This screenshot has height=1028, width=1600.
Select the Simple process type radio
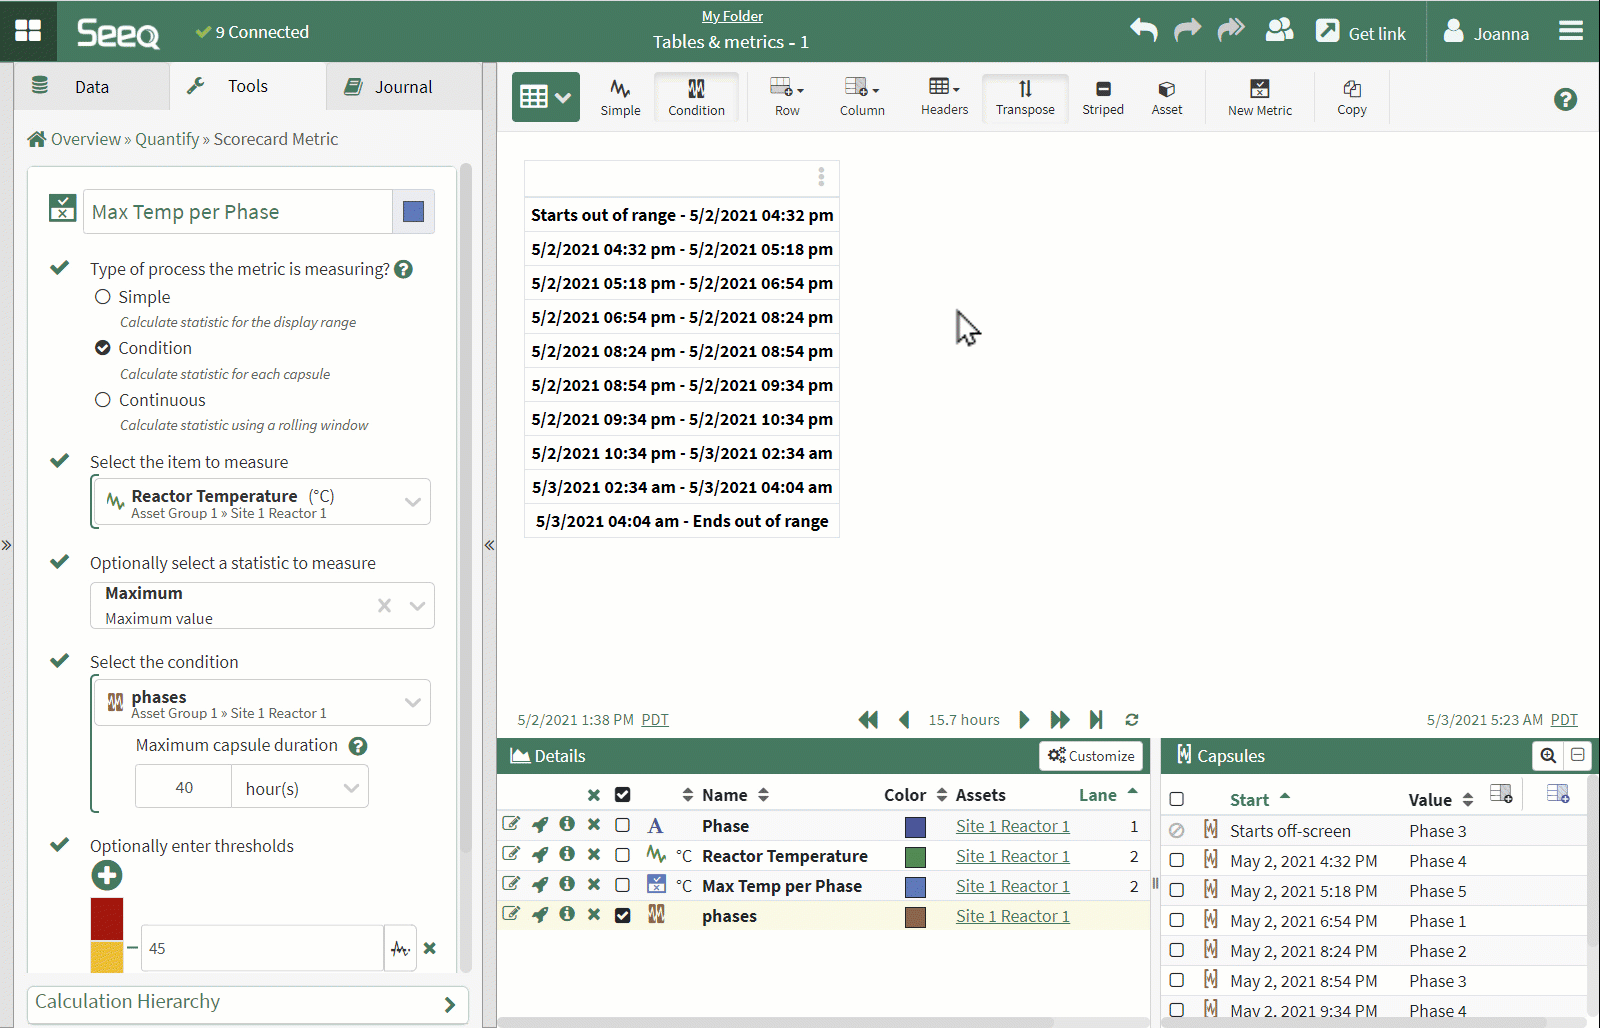coord(103,297)
